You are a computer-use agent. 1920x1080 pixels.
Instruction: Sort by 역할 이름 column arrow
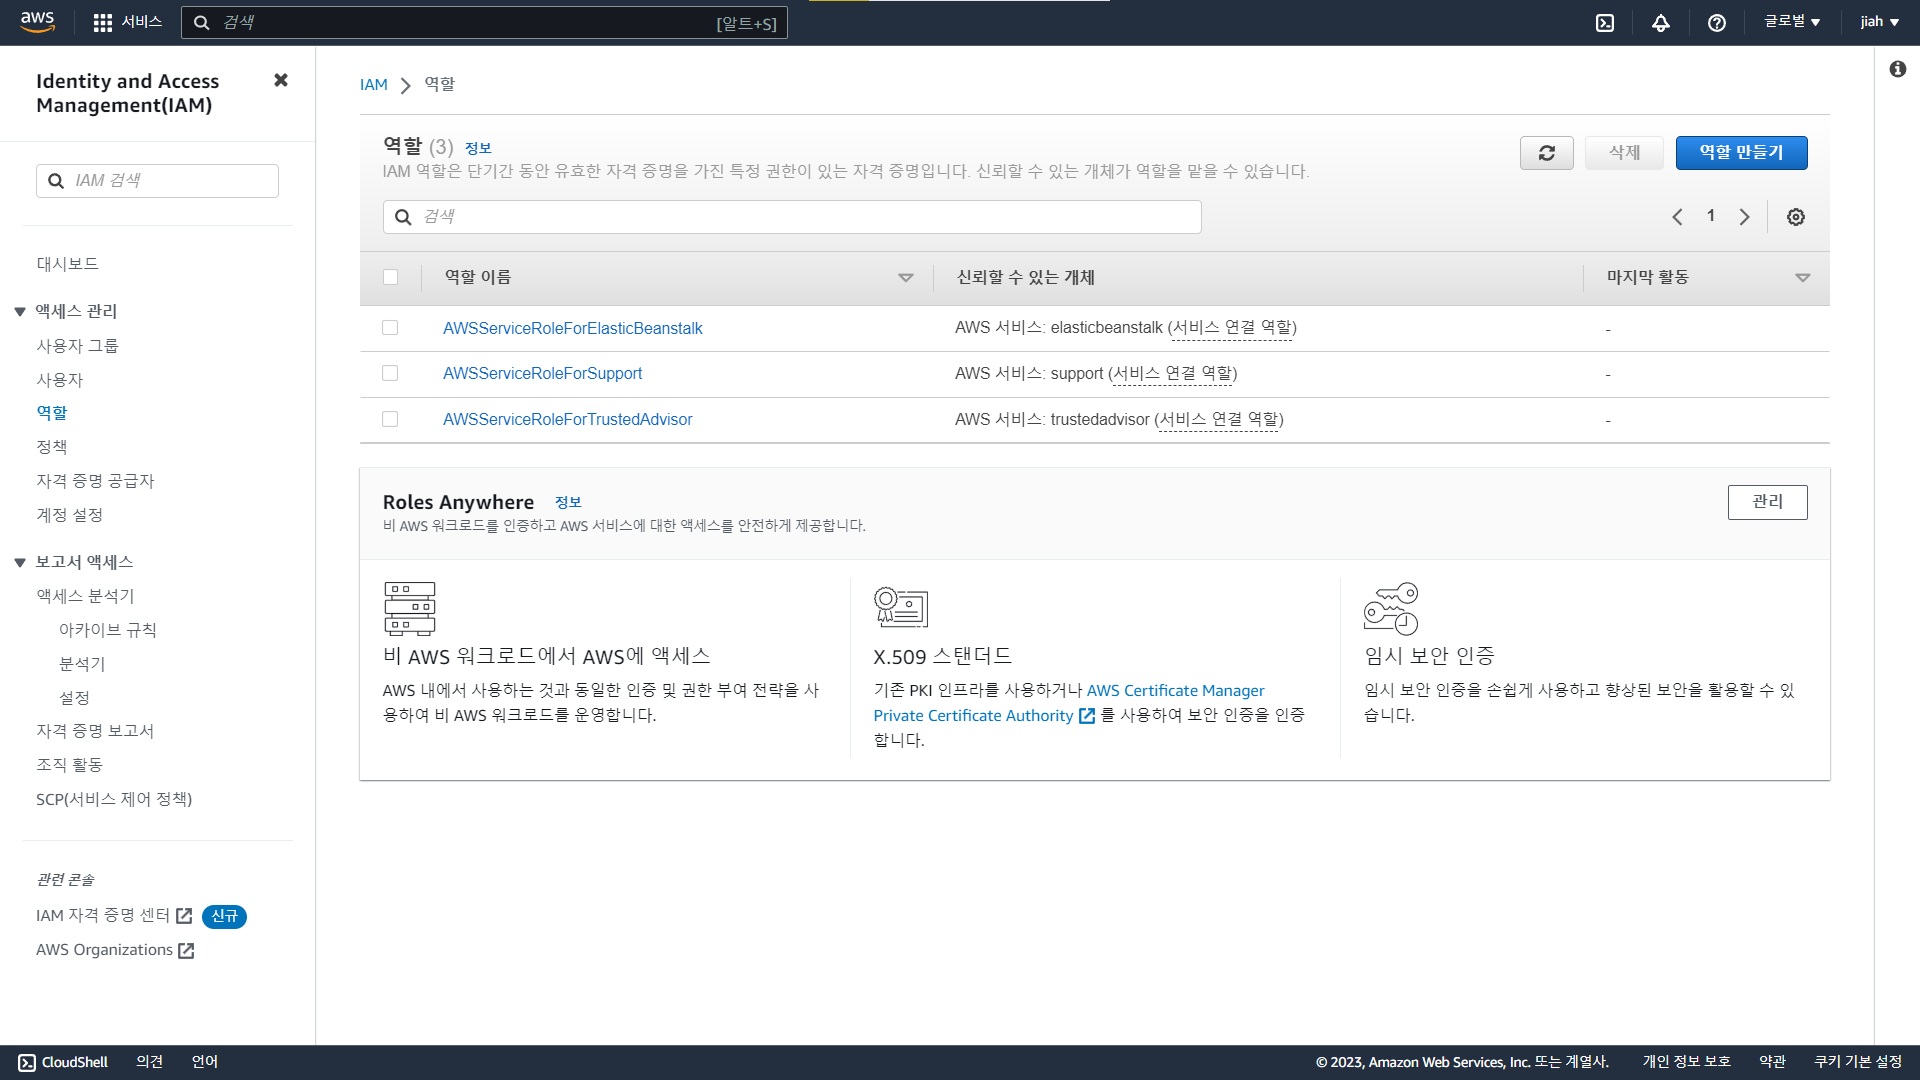906,278
